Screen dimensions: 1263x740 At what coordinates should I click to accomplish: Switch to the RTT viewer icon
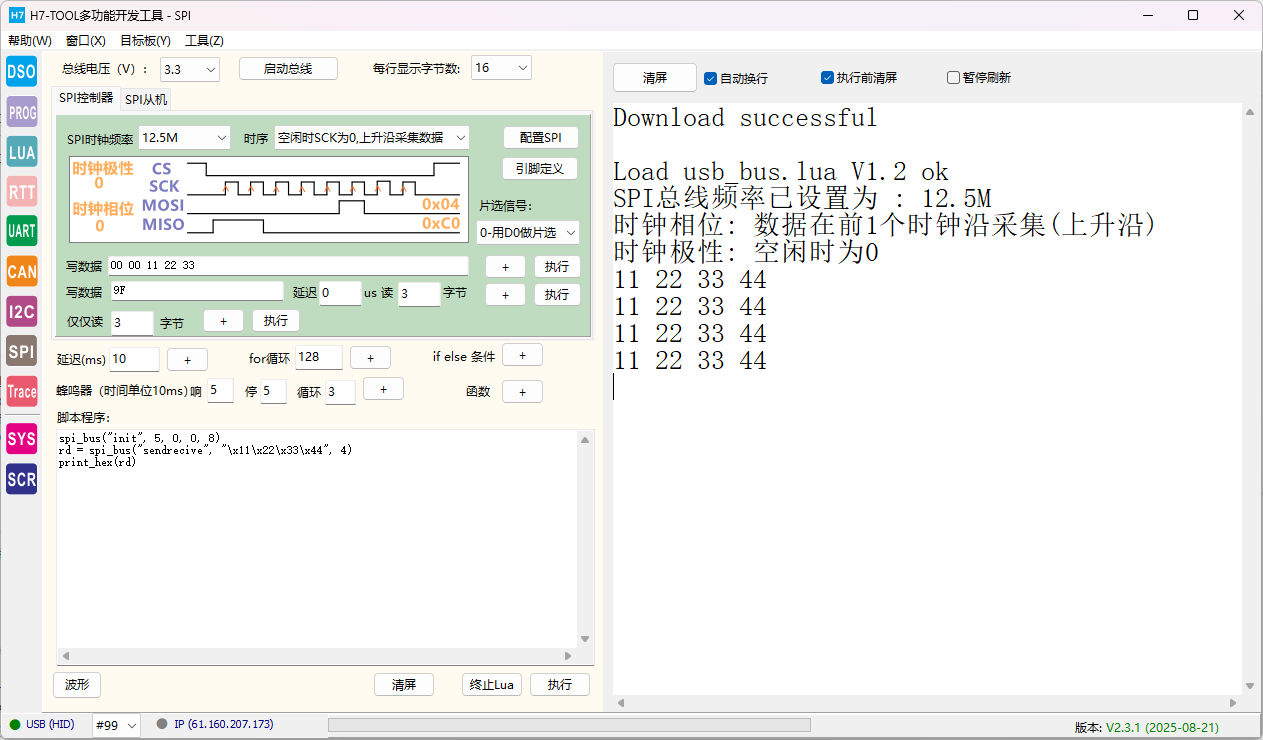point(21,192)
